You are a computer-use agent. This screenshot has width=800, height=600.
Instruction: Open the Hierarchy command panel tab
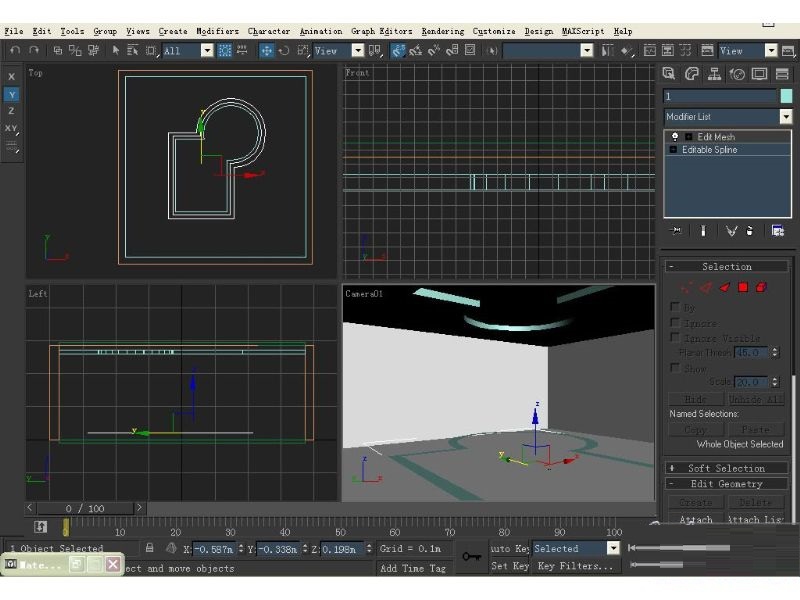(x=714, y=74)
